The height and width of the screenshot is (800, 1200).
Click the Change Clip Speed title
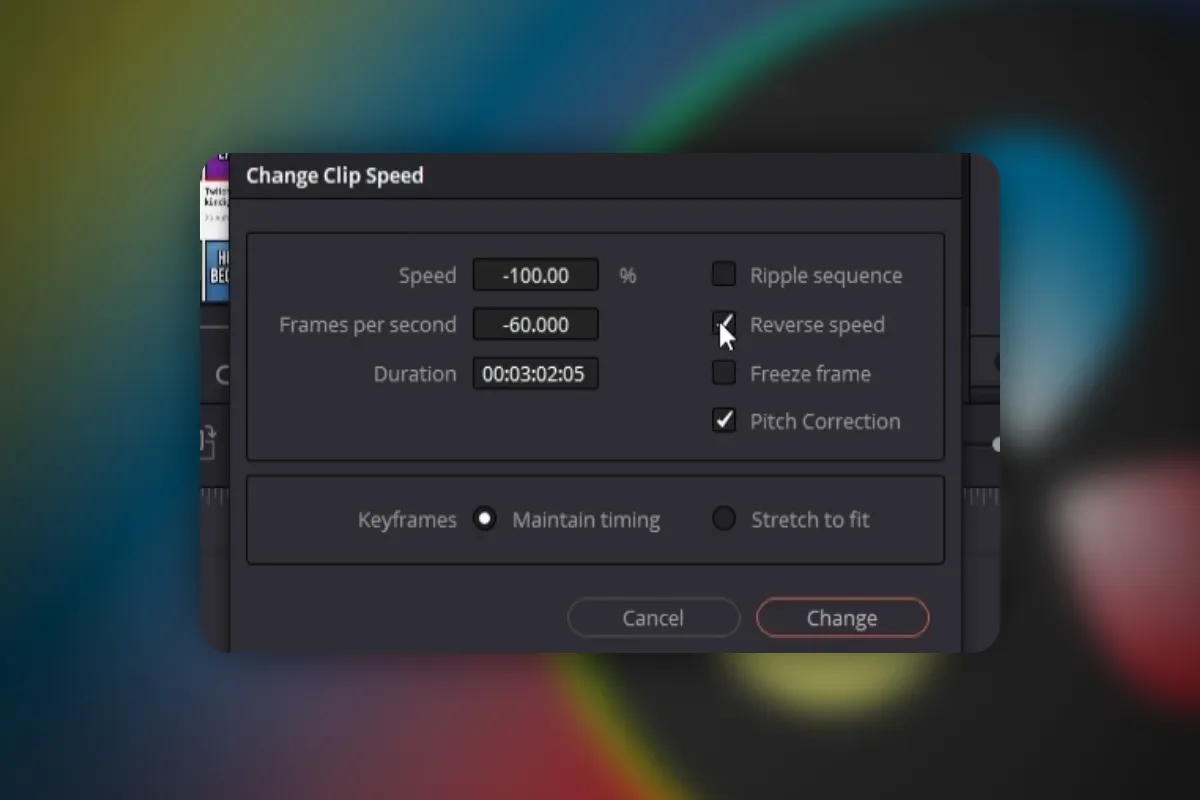point(335,176)
